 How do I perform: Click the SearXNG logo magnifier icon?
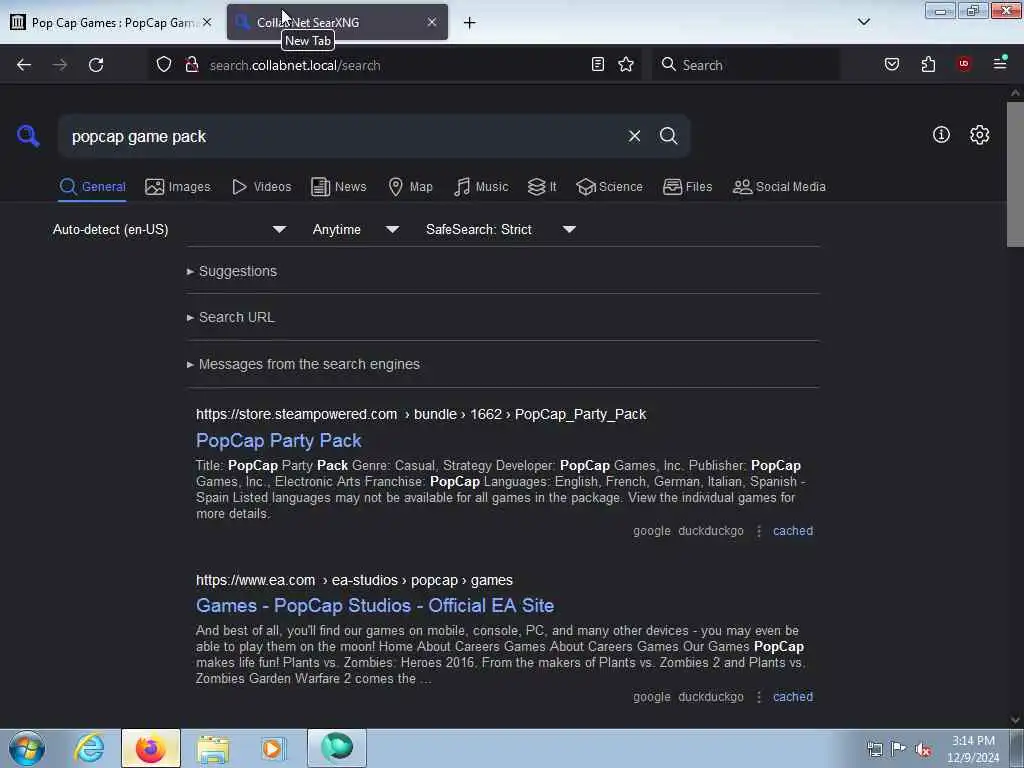tap(28, 136)
